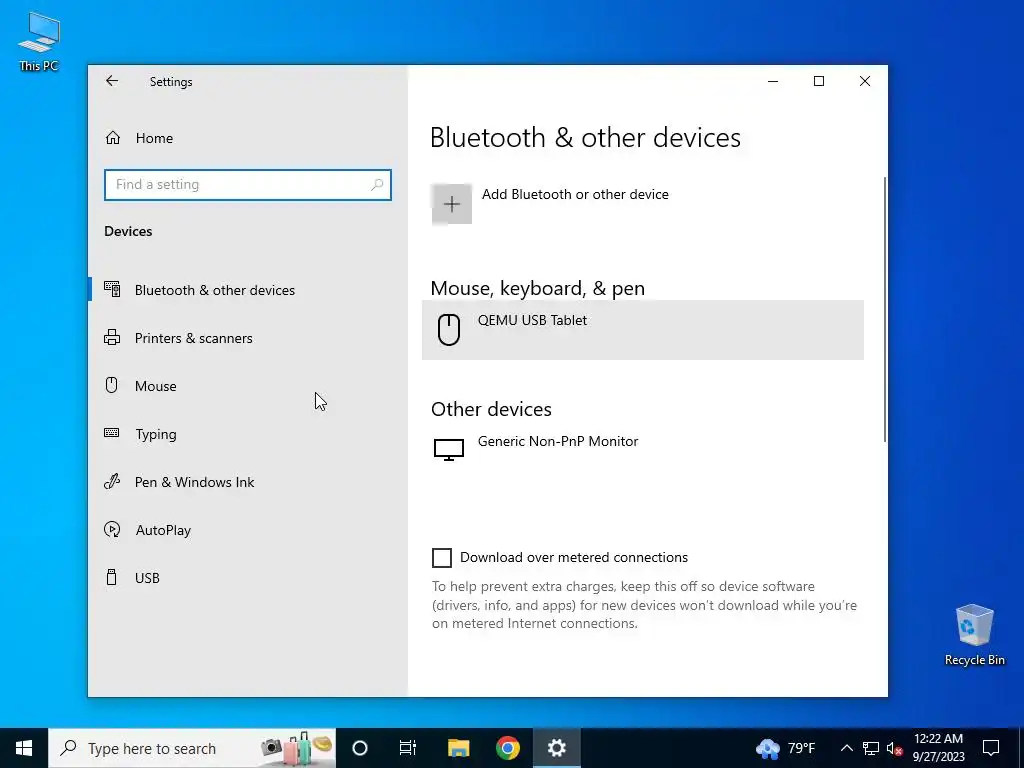The width and height of the screenshot is (1024, 768).
Task: Close the Settings window
Action: pyautogui.click(x=865, y=82)
